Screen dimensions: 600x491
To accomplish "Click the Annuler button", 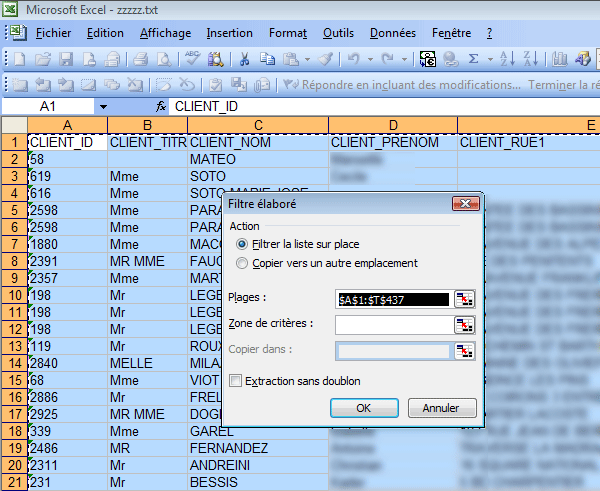I will pyautogui.click(x=441, y=408).
